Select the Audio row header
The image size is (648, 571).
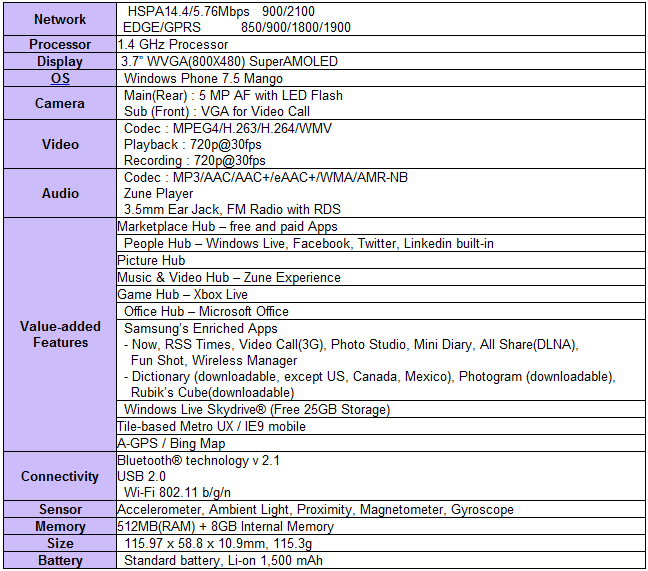pyautogui.click(x=60, y=194)
